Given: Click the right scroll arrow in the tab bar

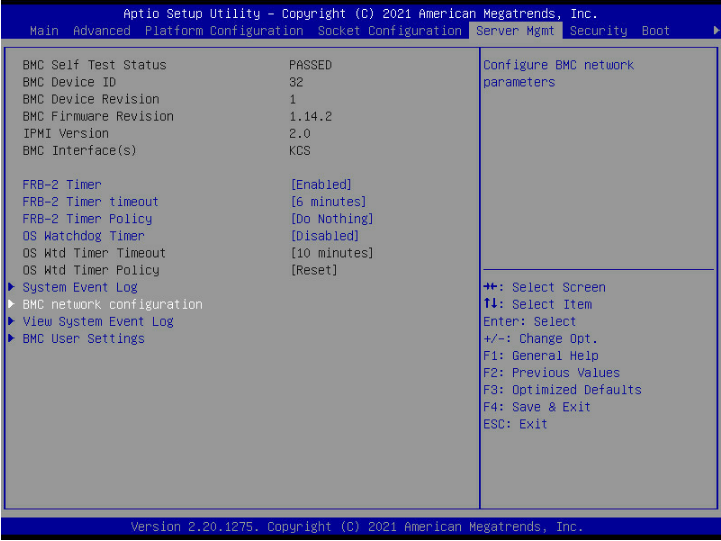Looking at the screenshot, I should (715, 31).
